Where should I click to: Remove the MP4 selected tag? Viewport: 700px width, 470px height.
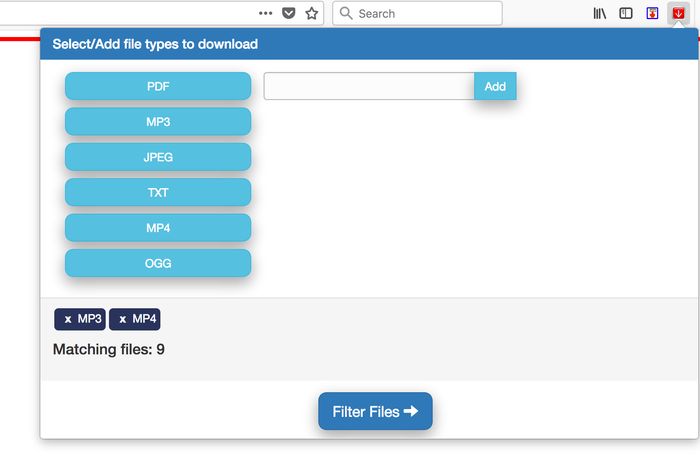click(x=122, y=319)
